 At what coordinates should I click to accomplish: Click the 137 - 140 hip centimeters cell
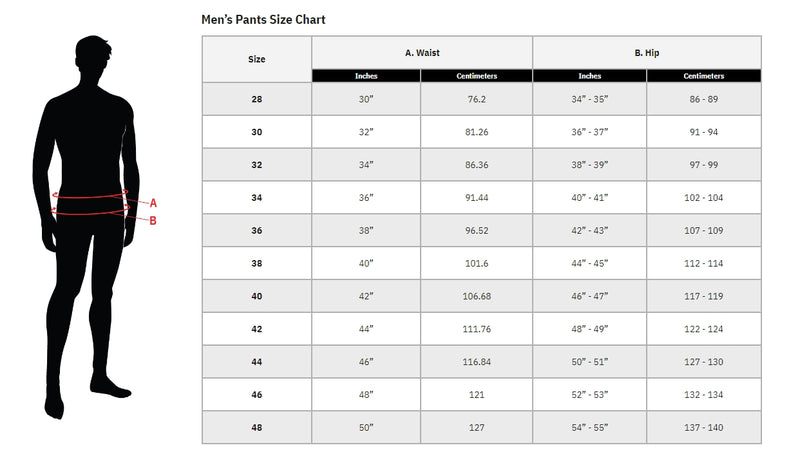tap(704, 427)
